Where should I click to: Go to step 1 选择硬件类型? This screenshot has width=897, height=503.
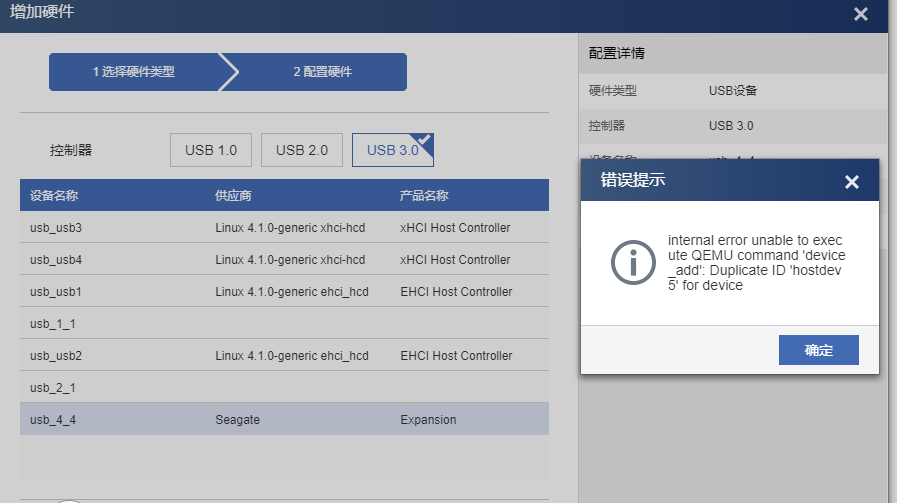point(134,72)
